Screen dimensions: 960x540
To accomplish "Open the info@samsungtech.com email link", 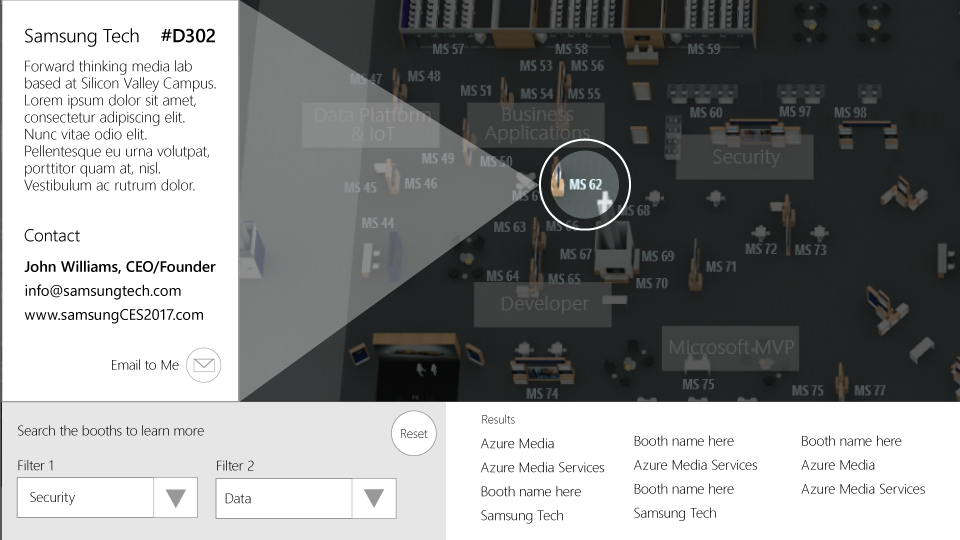I will pos(103,291).
